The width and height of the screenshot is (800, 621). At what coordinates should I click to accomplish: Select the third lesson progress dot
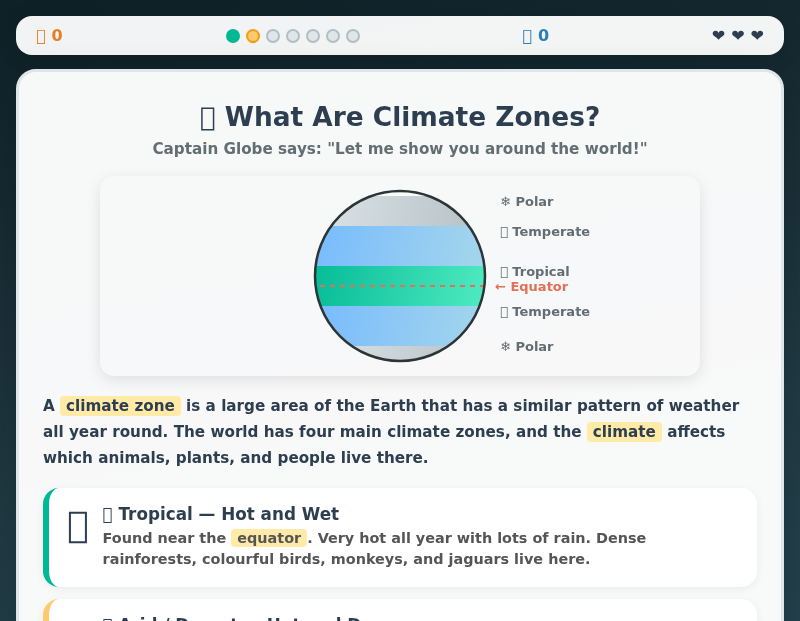coord(273,36)
